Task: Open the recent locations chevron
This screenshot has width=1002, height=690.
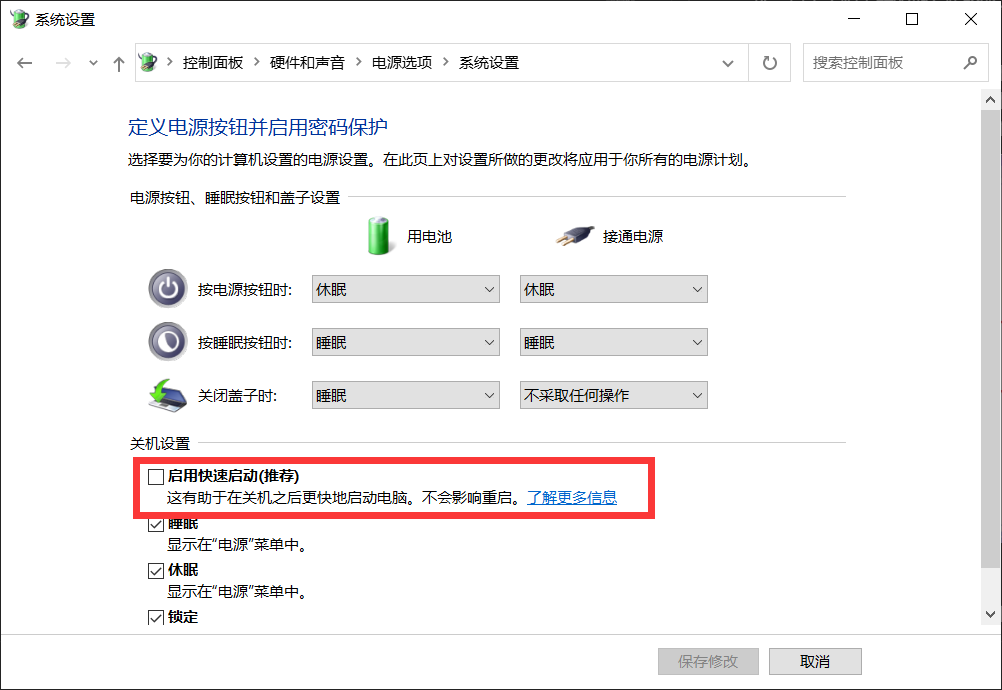Action: click(x=93, y=63)
